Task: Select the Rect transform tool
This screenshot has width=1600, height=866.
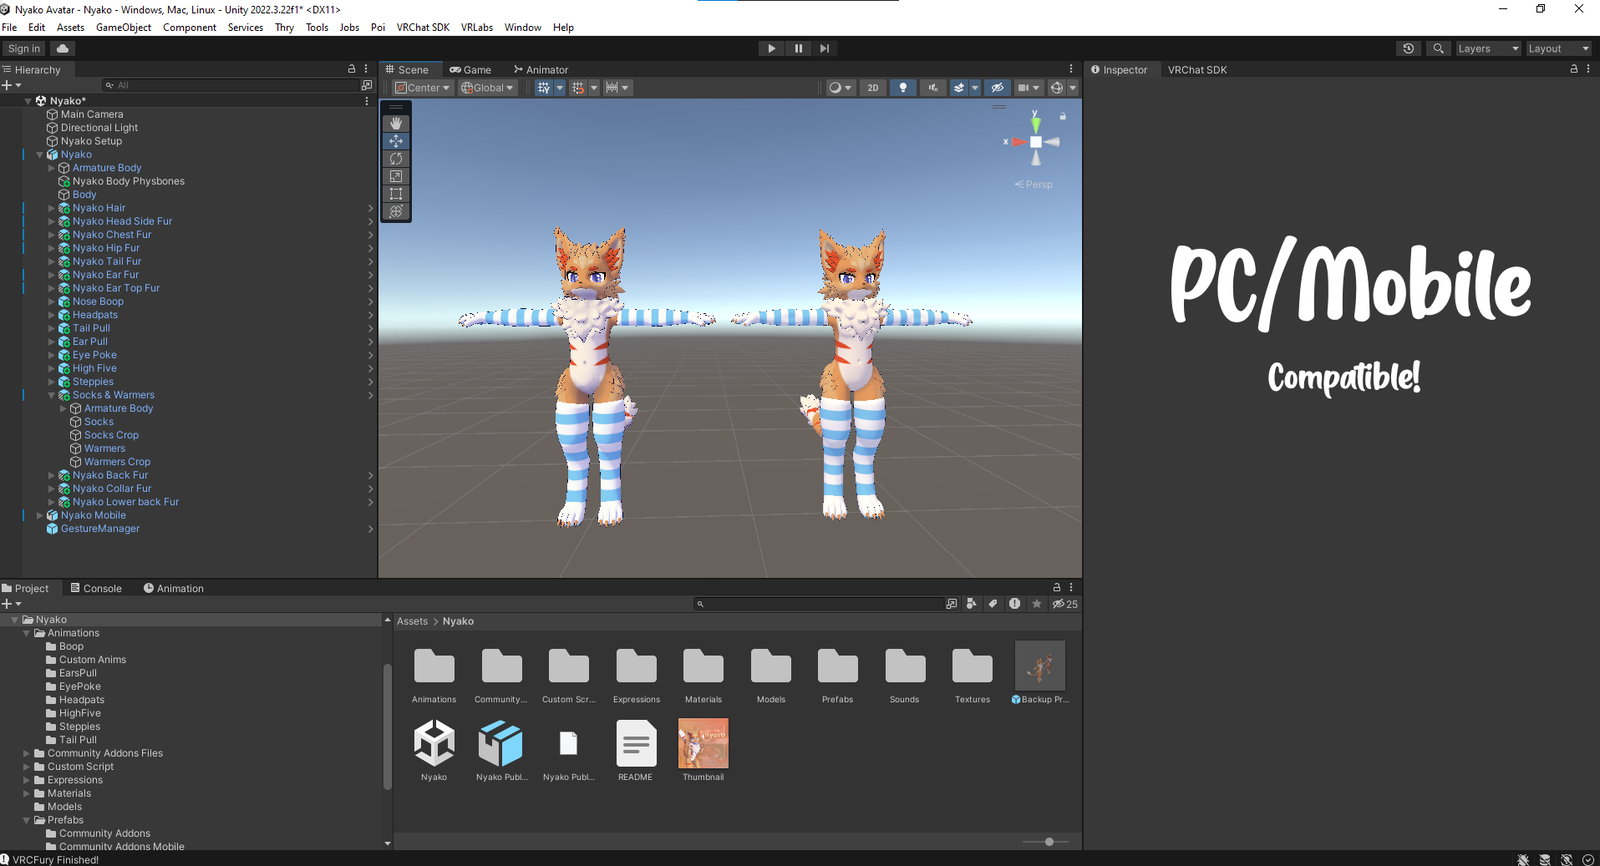Action: click(x=396, y=194)
